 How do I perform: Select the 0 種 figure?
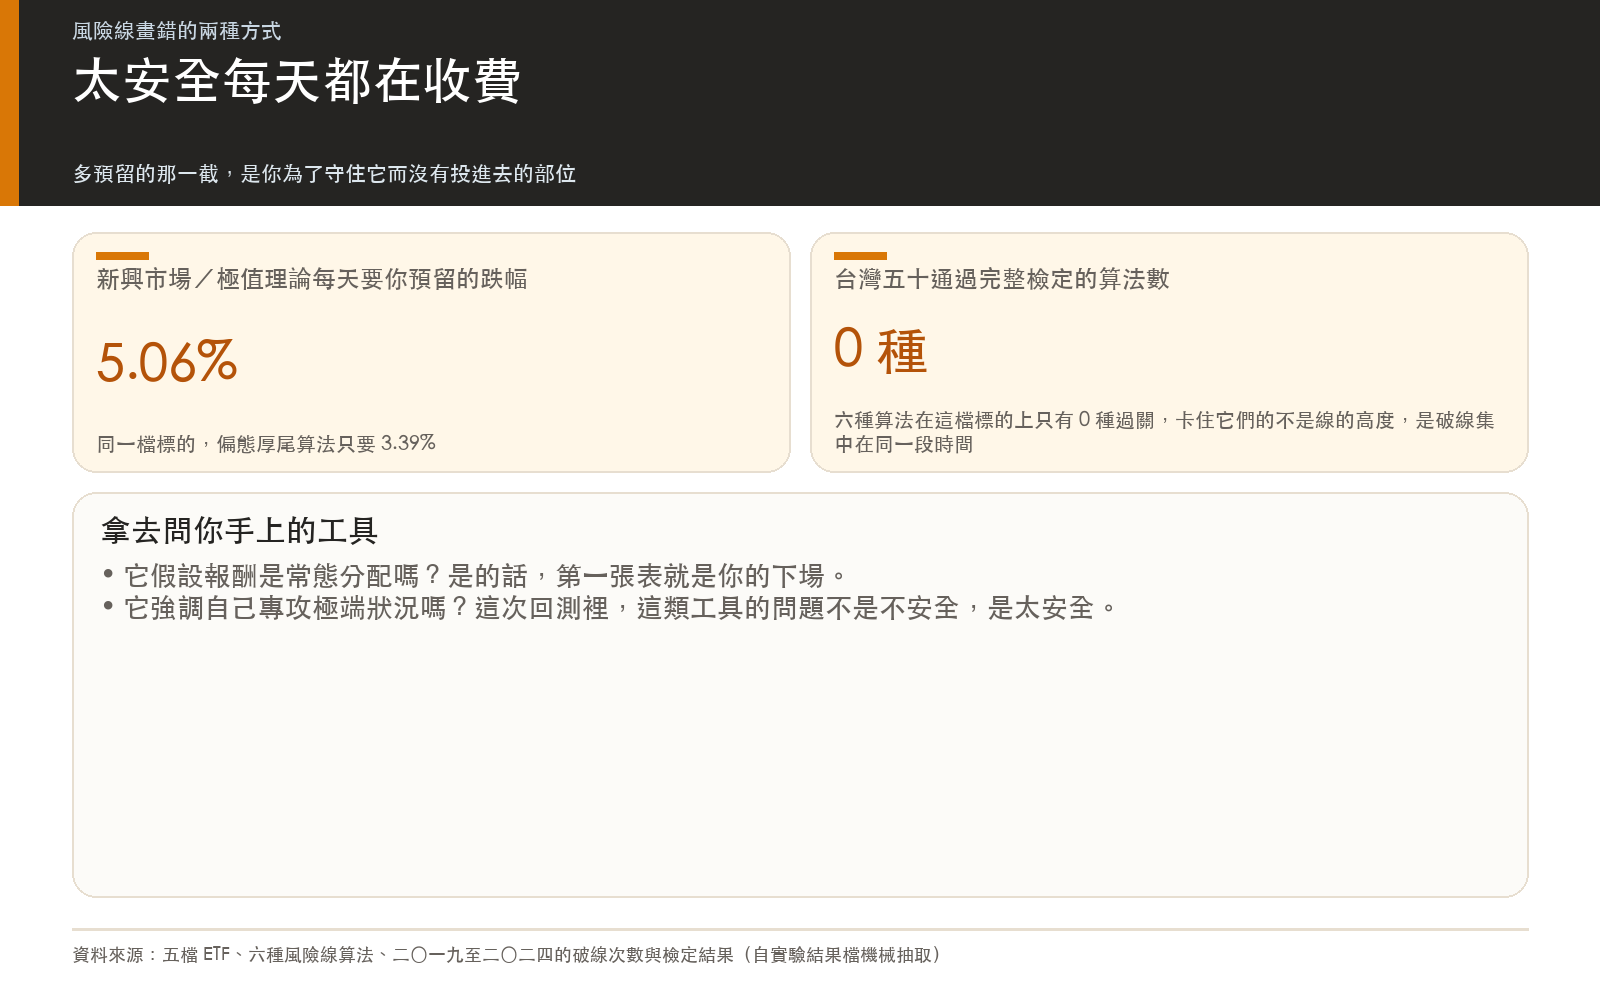tap(881, 350)
